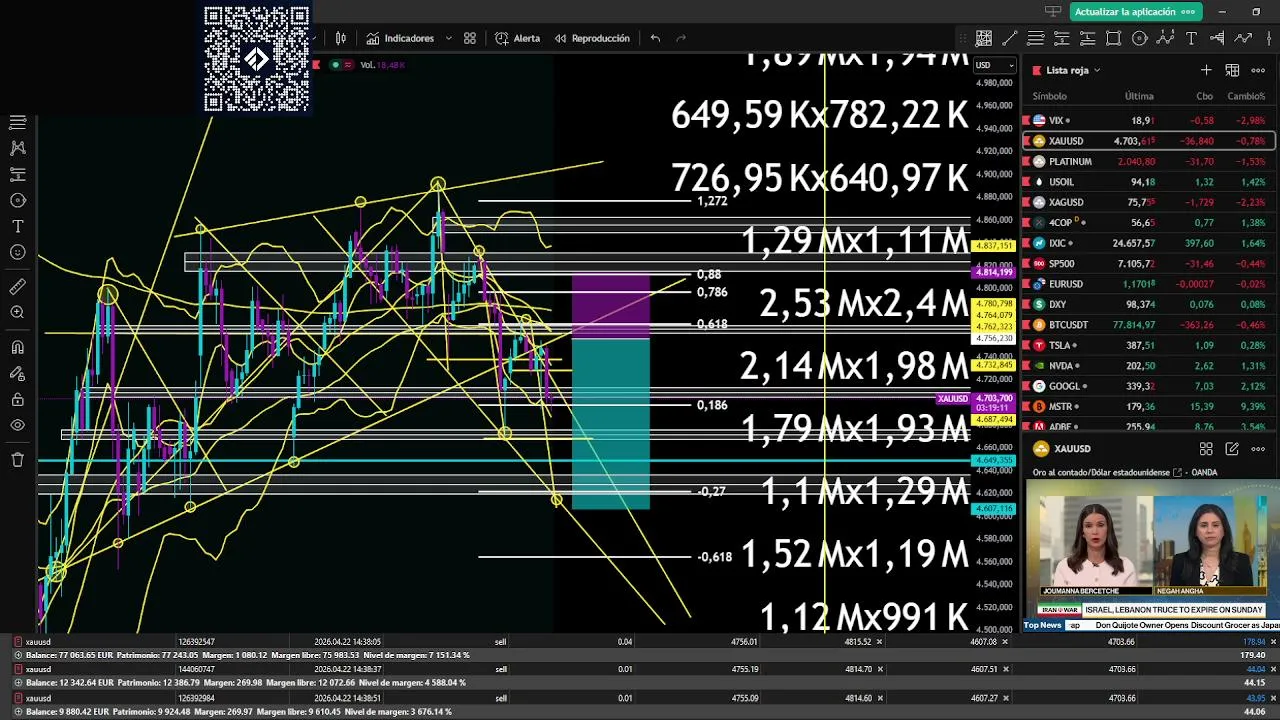1280x720 pixels.
Task: Select the zigzag pattern tool in top favorites bar
Action: (1165, 38)
